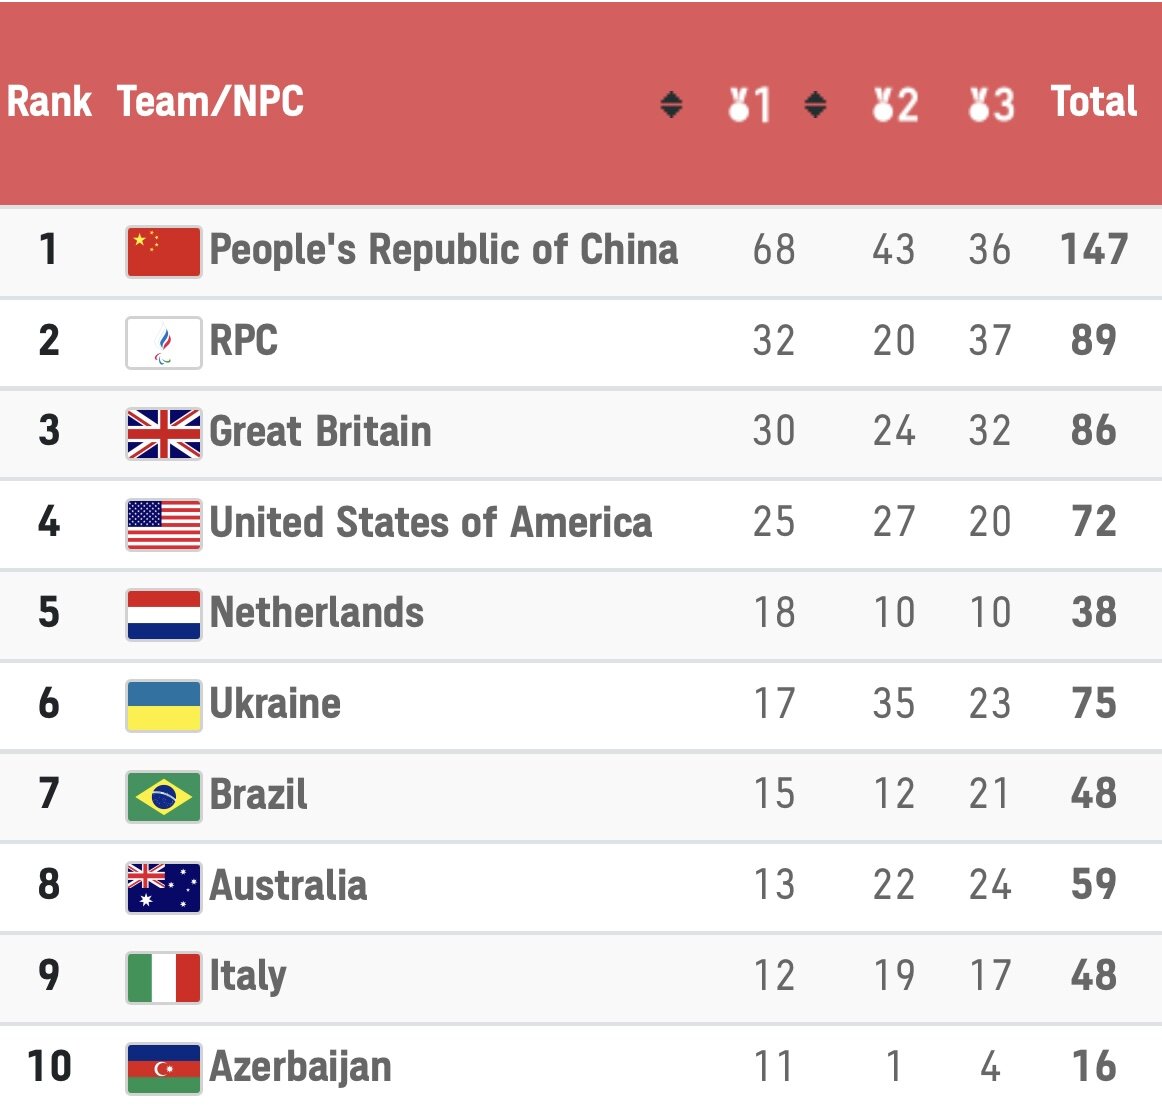Click the Brazil flag icon
Screen dimensions: 1162x1110
pyautogui.click(x=164, y=797)
